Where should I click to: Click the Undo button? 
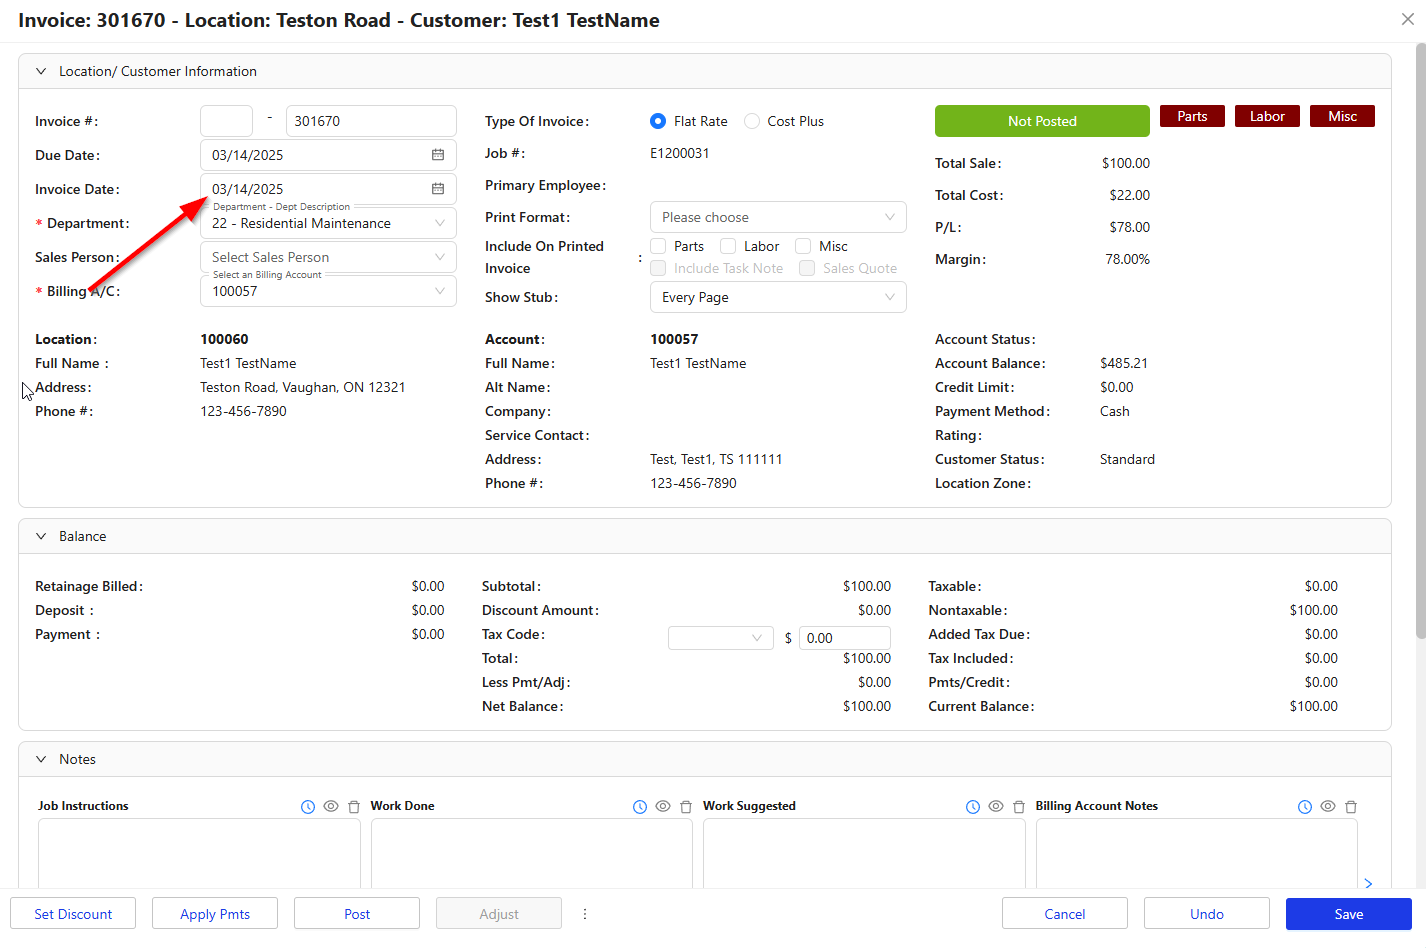(1207, 914)
